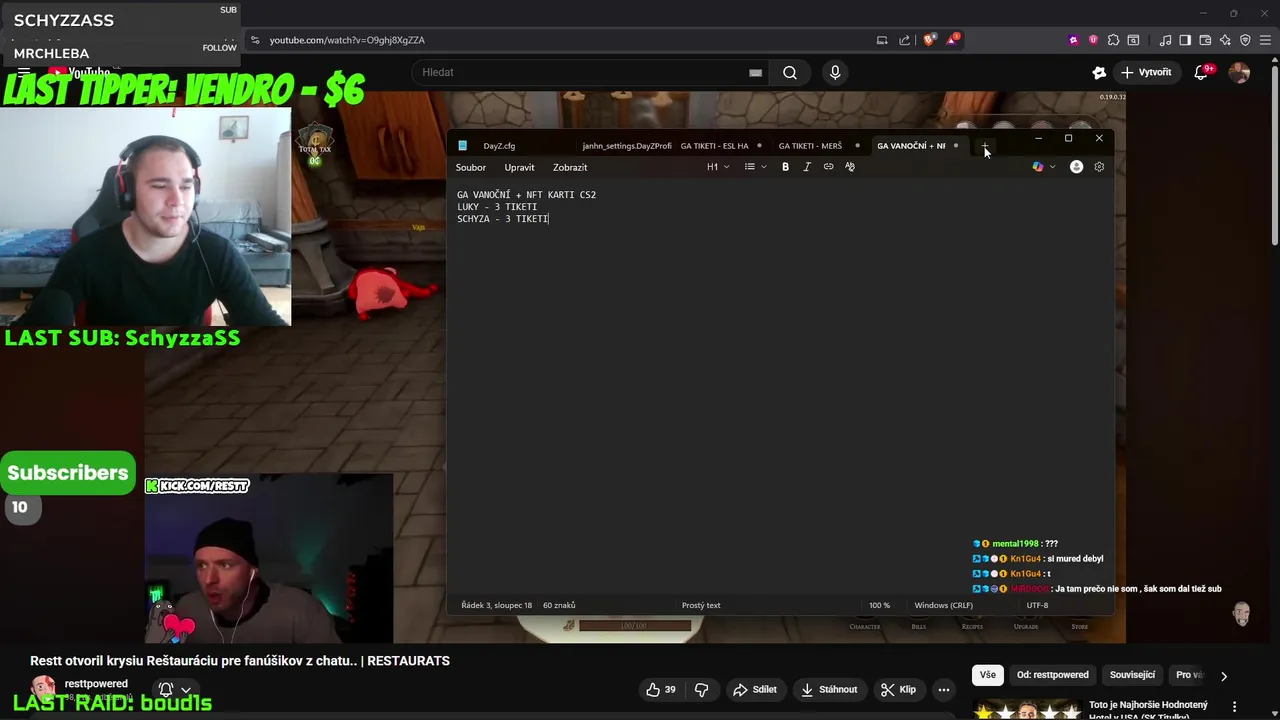
Task: Click Windows (CRLF) line ending status
Action: click(x=943, y=605)
